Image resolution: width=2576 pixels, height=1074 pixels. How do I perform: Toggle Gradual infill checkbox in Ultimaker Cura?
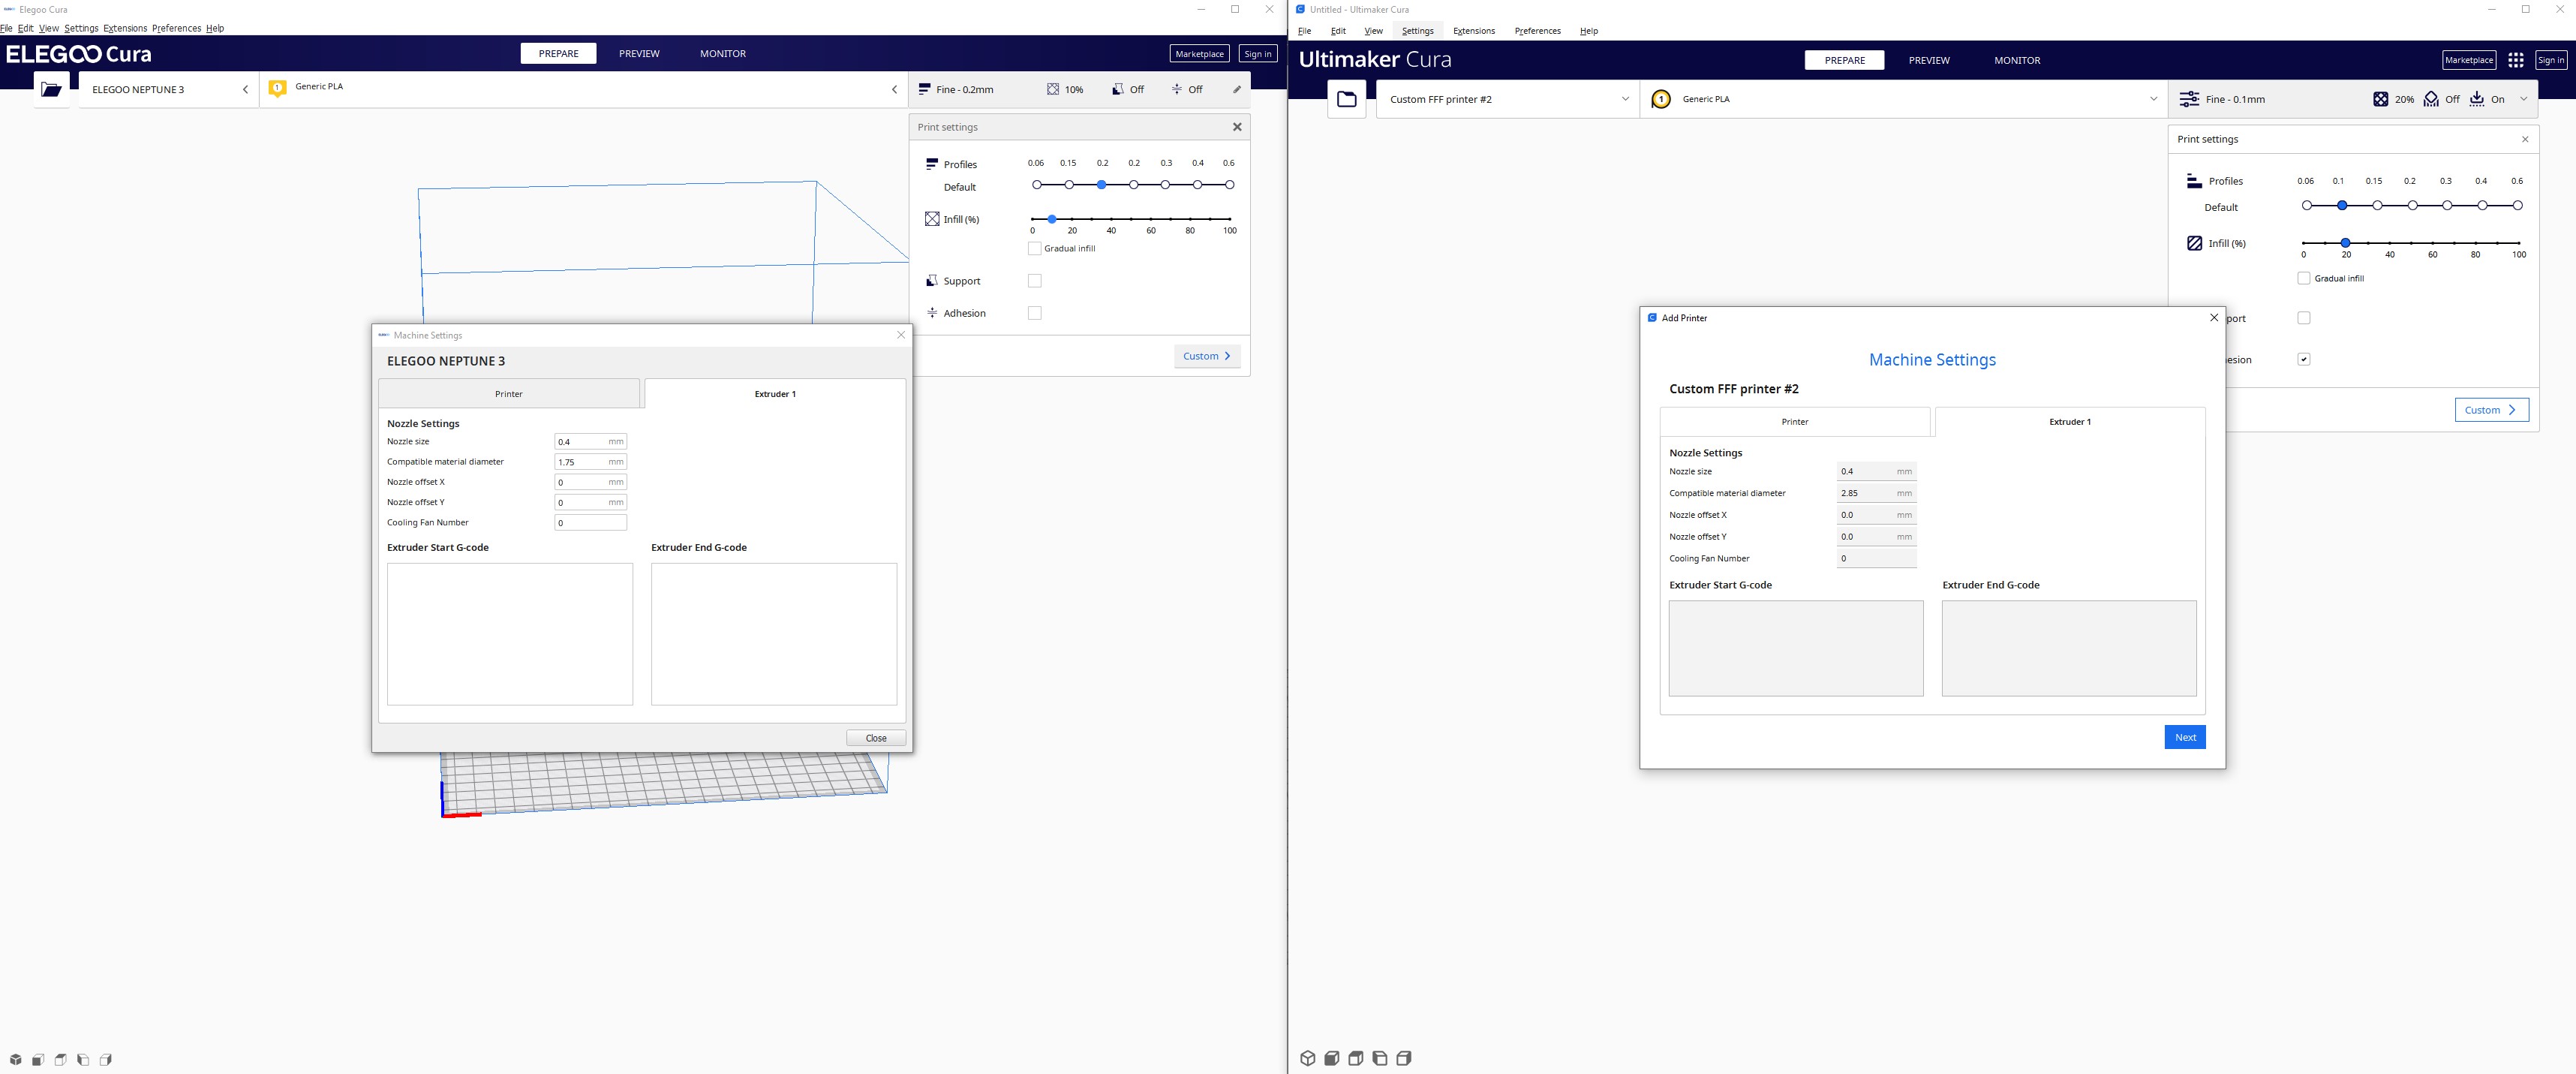[x=2304, y=278]
